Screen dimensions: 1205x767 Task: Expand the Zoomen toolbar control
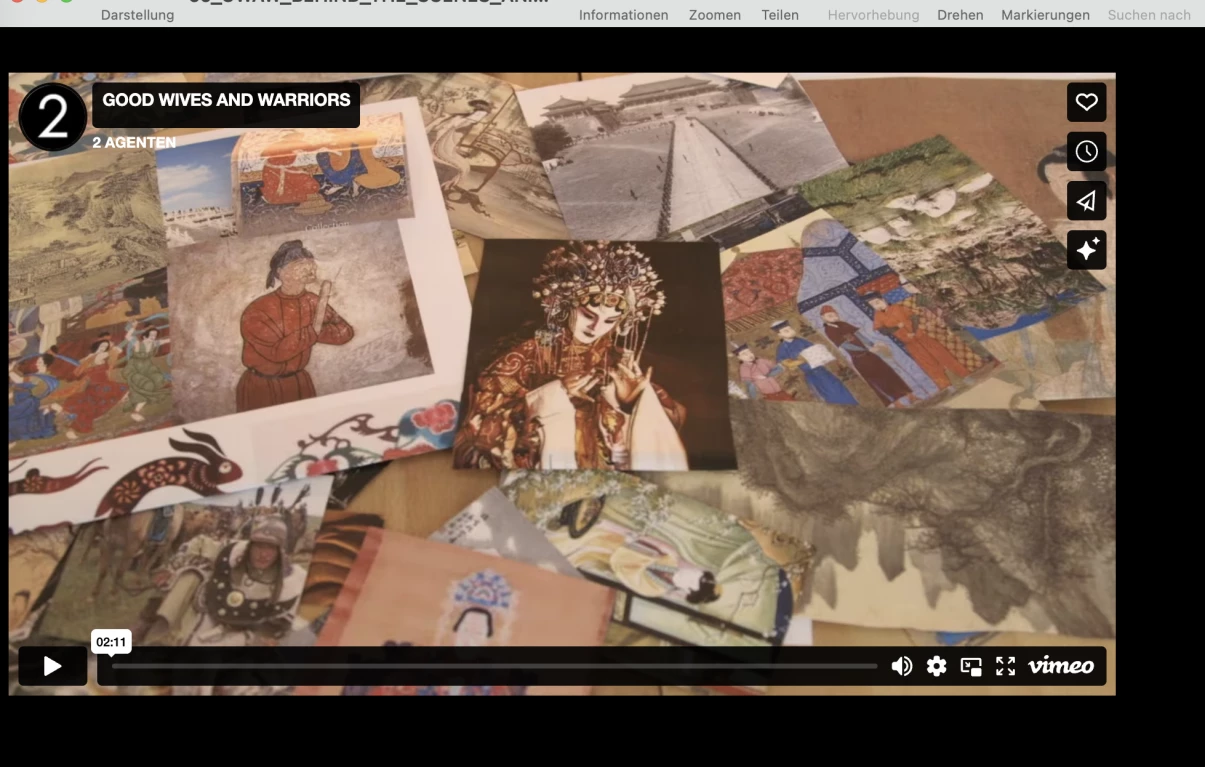click(x=714, y=15)
